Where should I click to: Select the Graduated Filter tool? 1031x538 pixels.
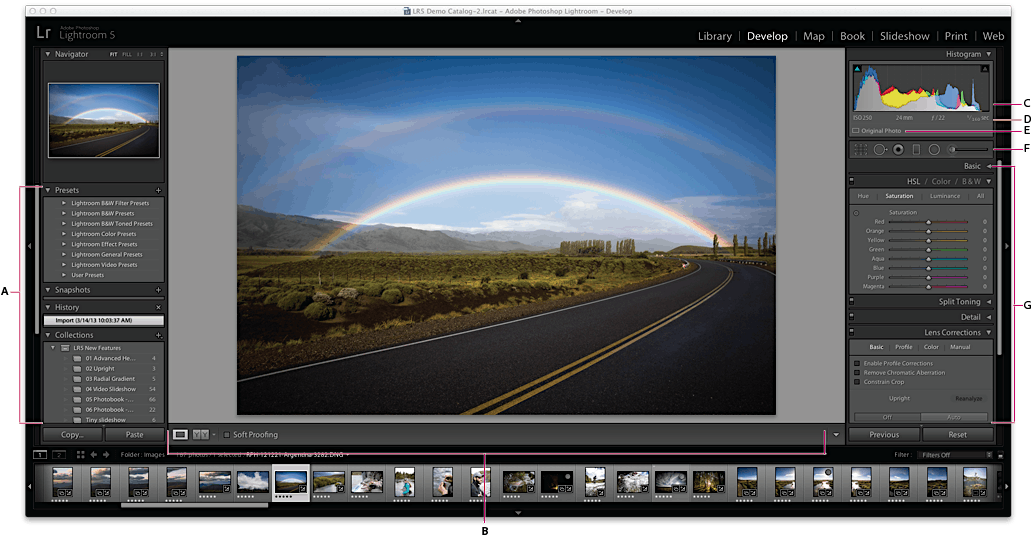click(916, 149)
